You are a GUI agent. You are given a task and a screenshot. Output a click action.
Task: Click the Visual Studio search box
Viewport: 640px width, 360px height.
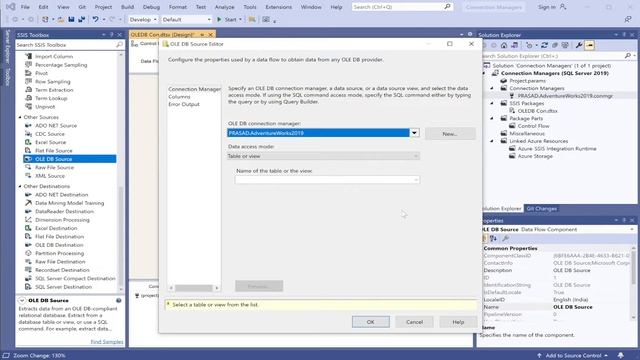click(402, 7)
